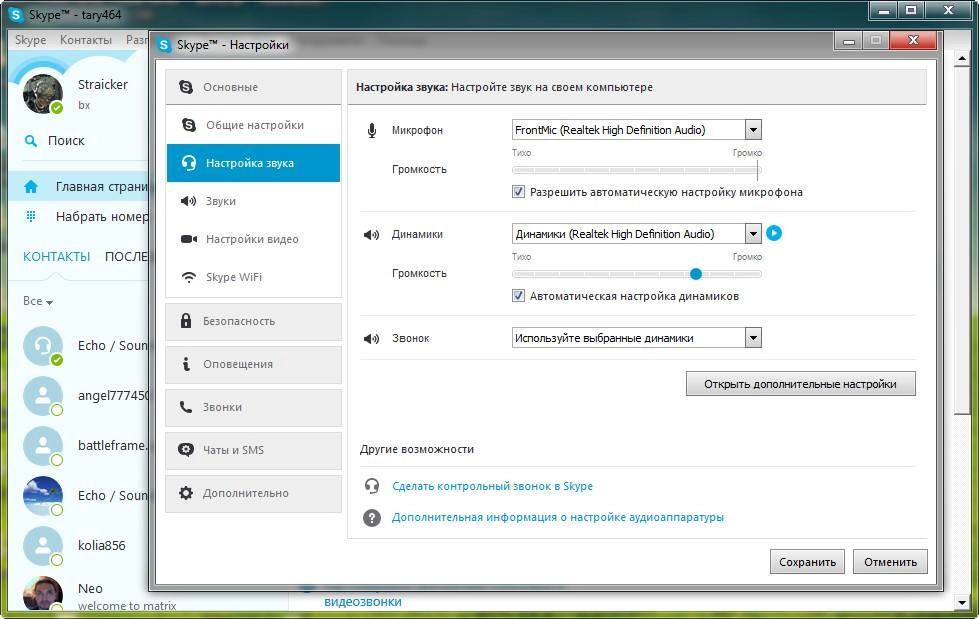Viewport: 979px width, 619px height.
Task: Click the Отменить button
Action: pyautogui.click(x=890, y=562)
